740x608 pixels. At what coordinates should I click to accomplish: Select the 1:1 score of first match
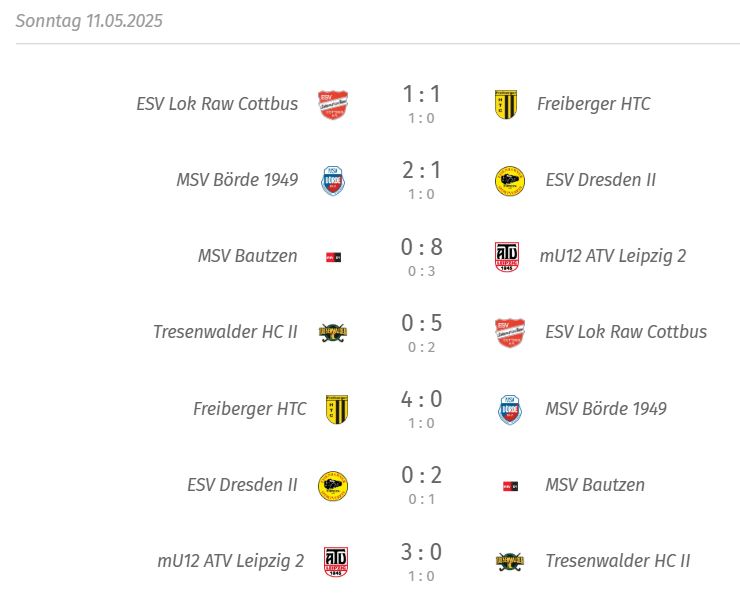pos(421,94)
